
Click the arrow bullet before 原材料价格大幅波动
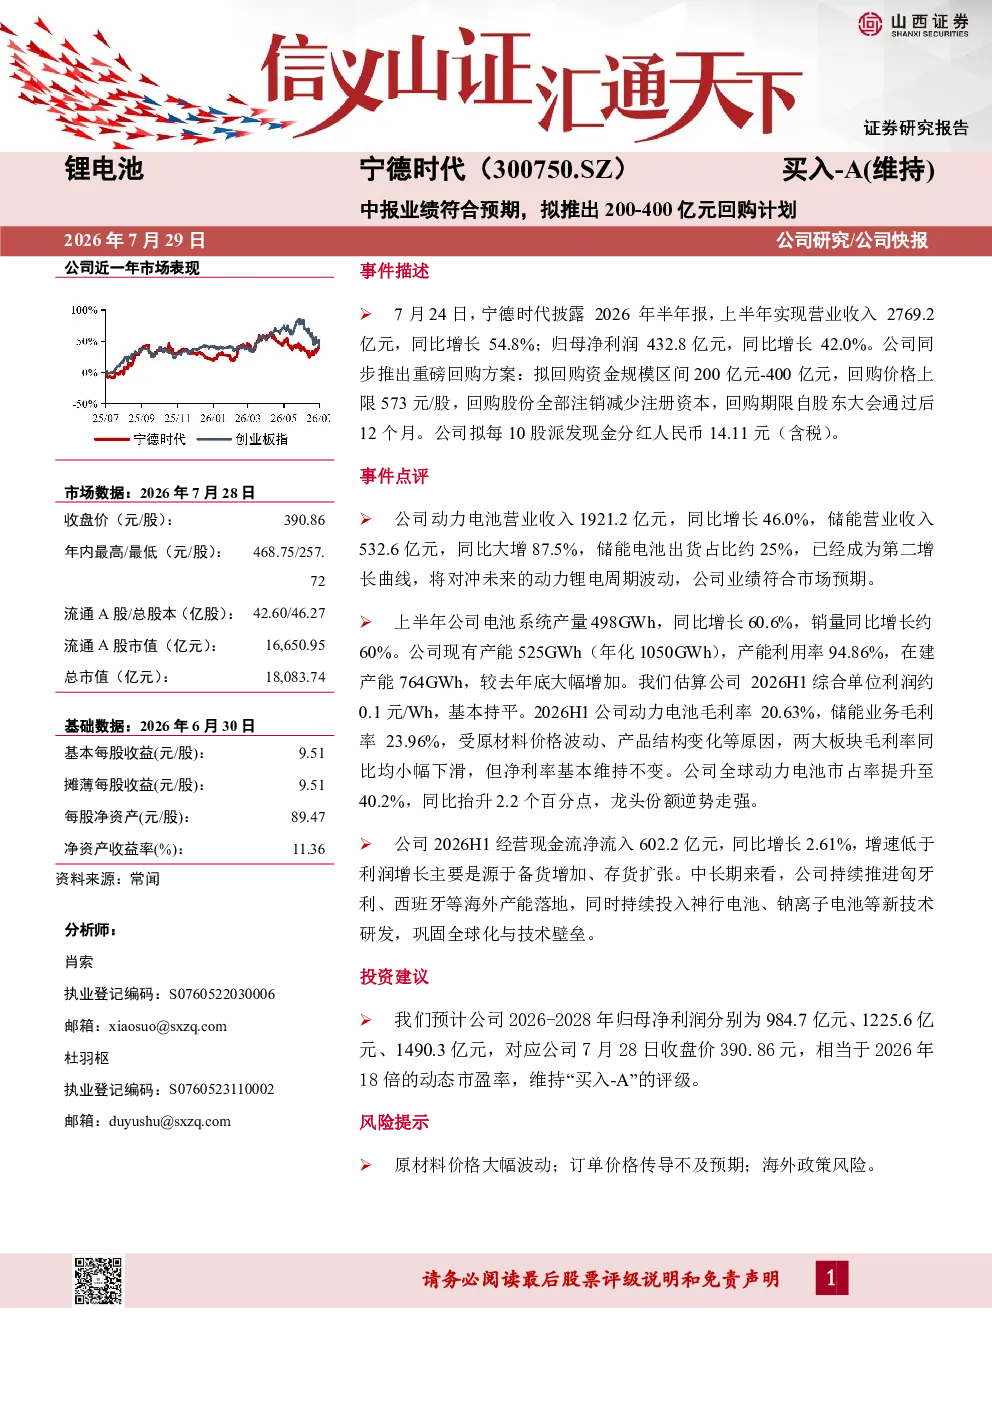[366, 1165]
